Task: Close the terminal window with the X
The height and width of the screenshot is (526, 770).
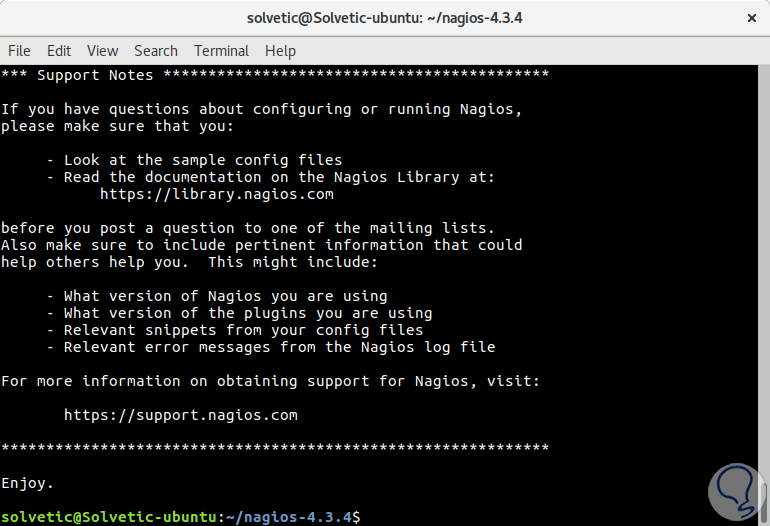Action: point(751,17)
